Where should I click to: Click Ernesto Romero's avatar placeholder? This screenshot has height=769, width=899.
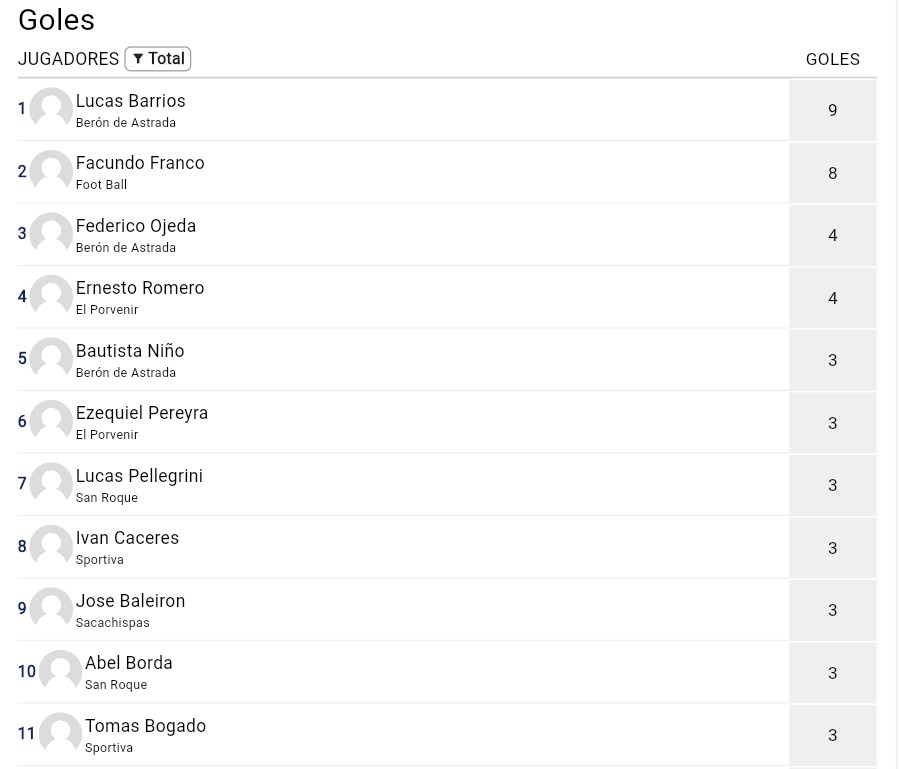[x=51, y=296]
